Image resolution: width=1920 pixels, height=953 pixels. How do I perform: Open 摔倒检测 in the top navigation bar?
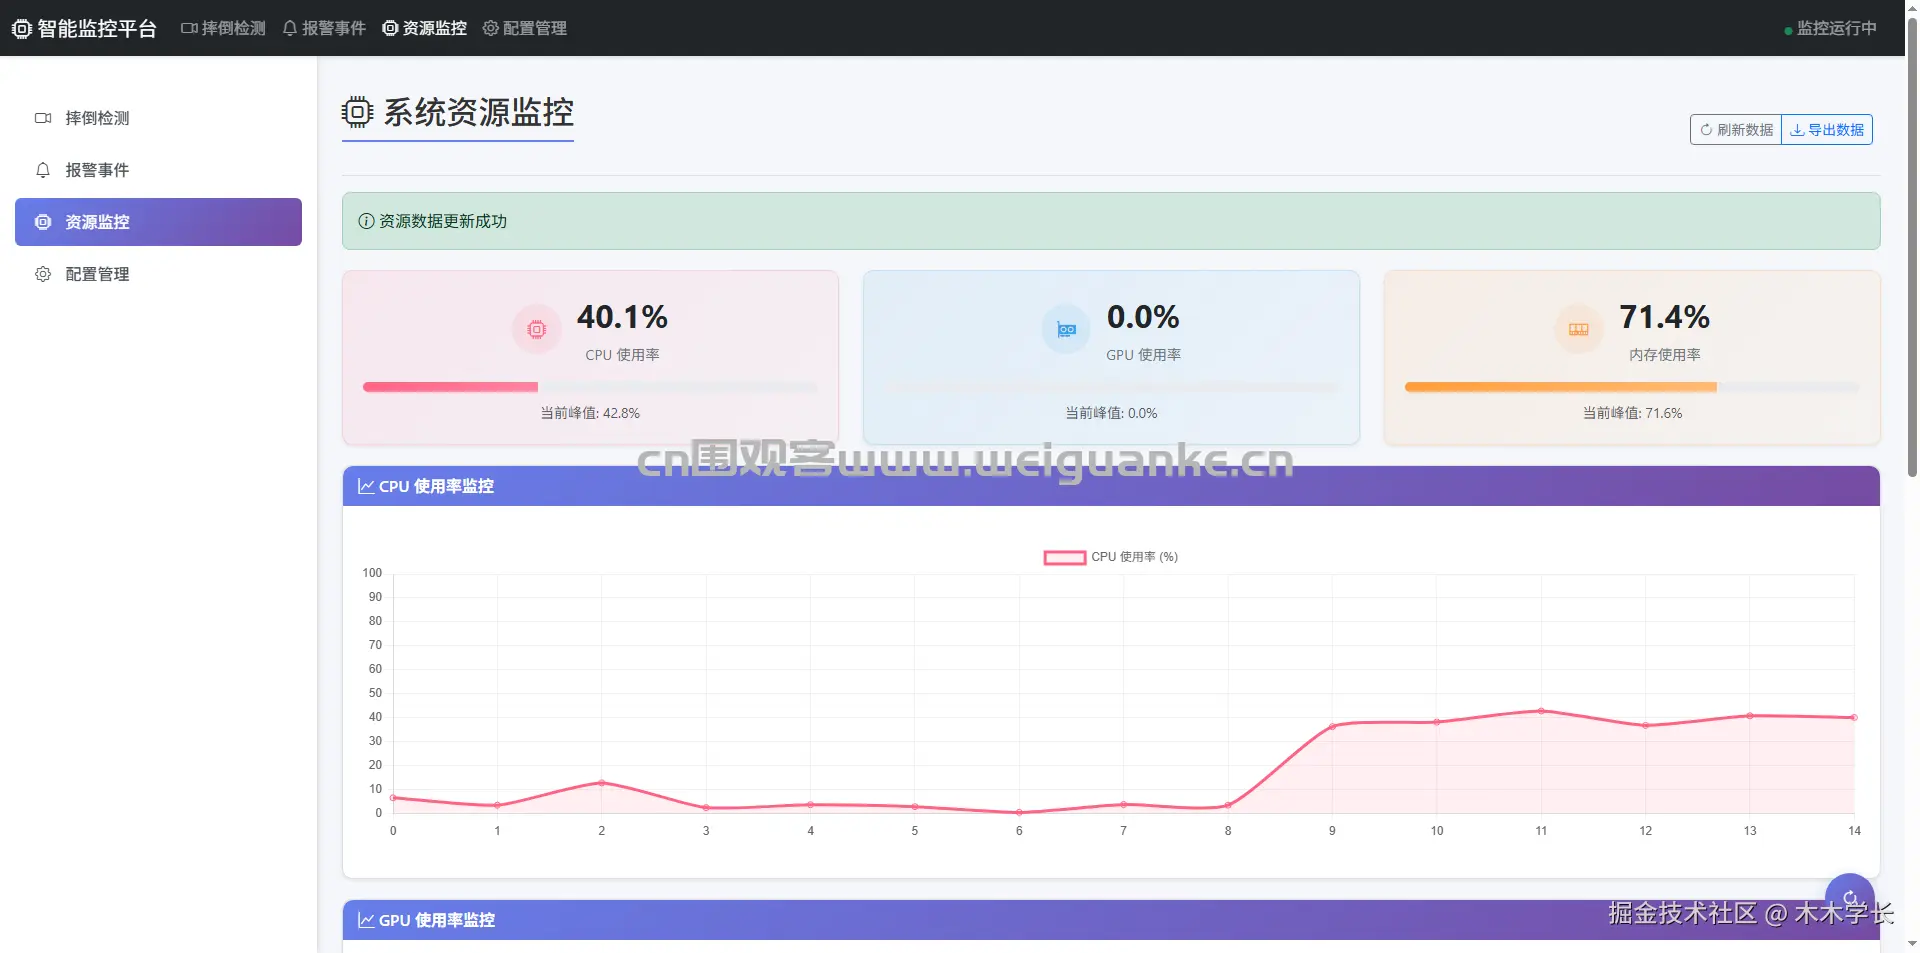click(x=223, y=28)
